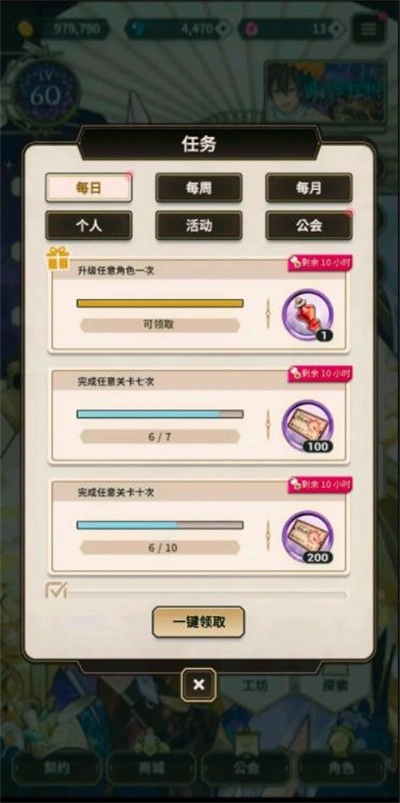
Task: Tap the 200 ticket reward icon
Action: 308,537
